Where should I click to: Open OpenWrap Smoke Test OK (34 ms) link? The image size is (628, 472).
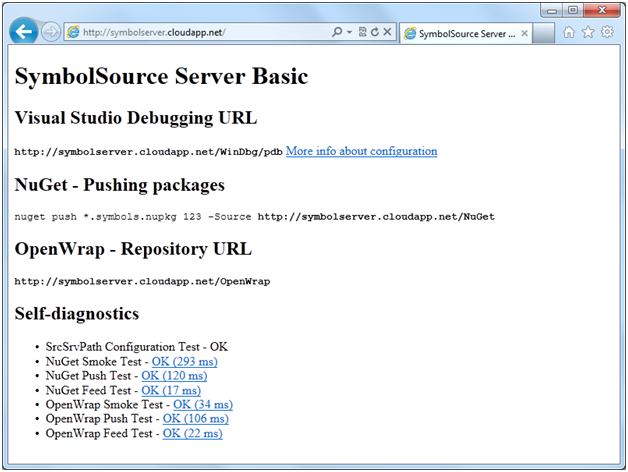pyautogui.click(x=203, y=404)
